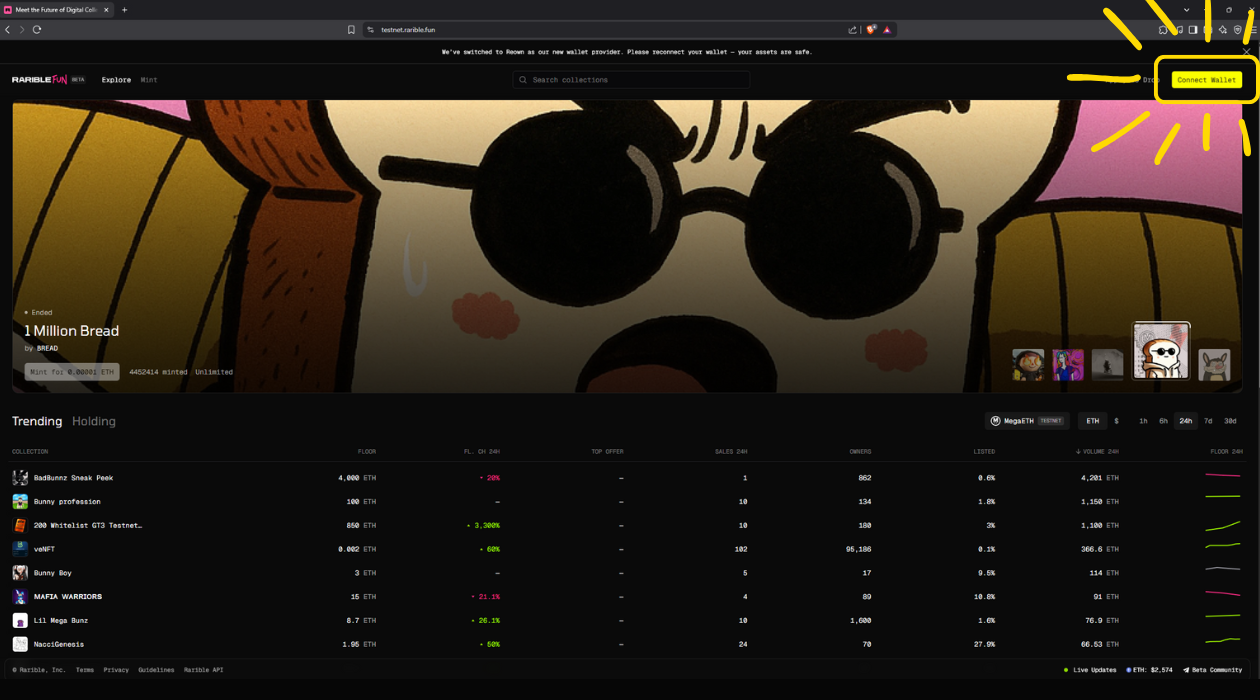The image size is (1260, 700).
Task: Switch currency display to ETH
Action: pos(1093,421)
